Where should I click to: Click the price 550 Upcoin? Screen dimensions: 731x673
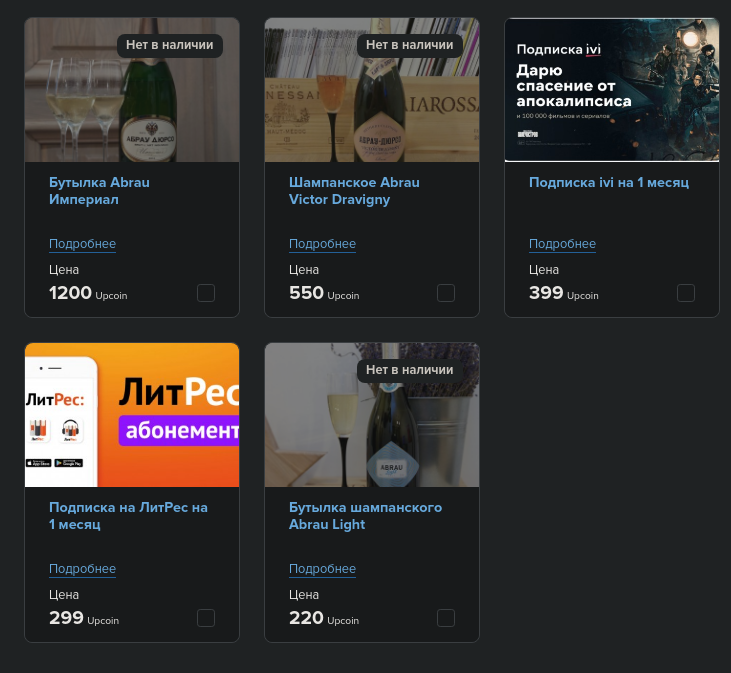324,293
